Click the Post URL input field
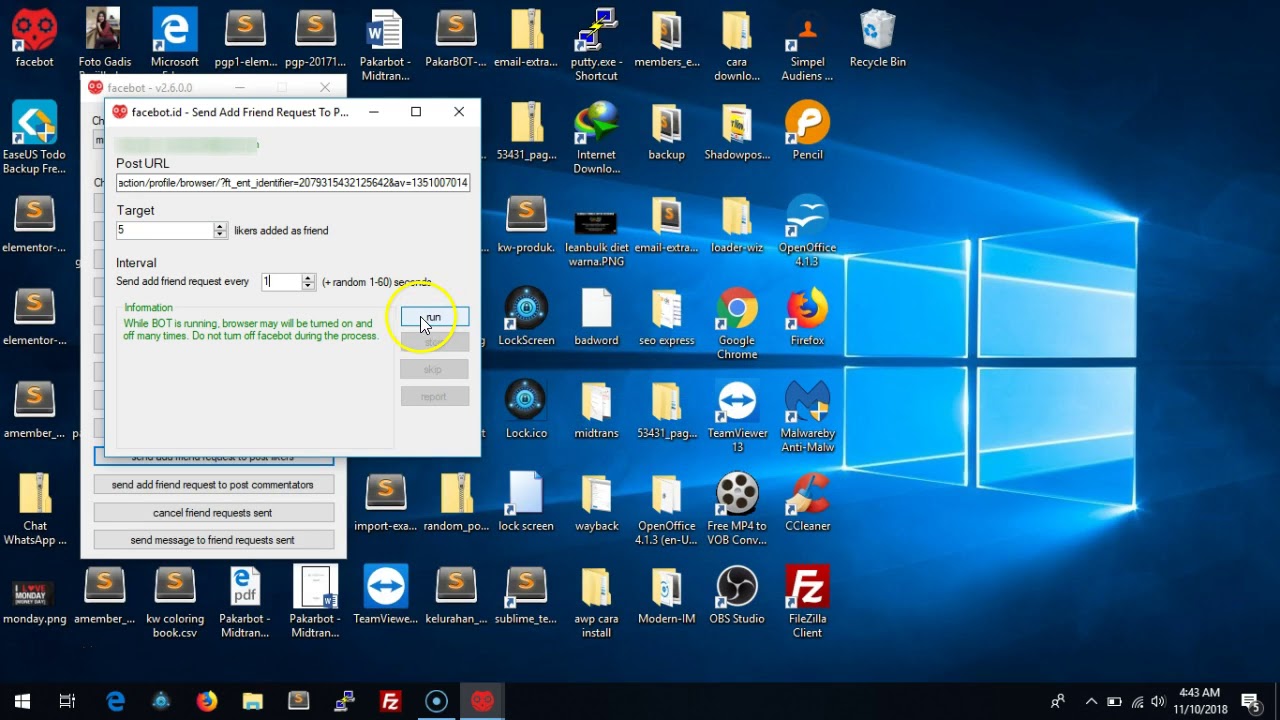 tap(292, 182)
